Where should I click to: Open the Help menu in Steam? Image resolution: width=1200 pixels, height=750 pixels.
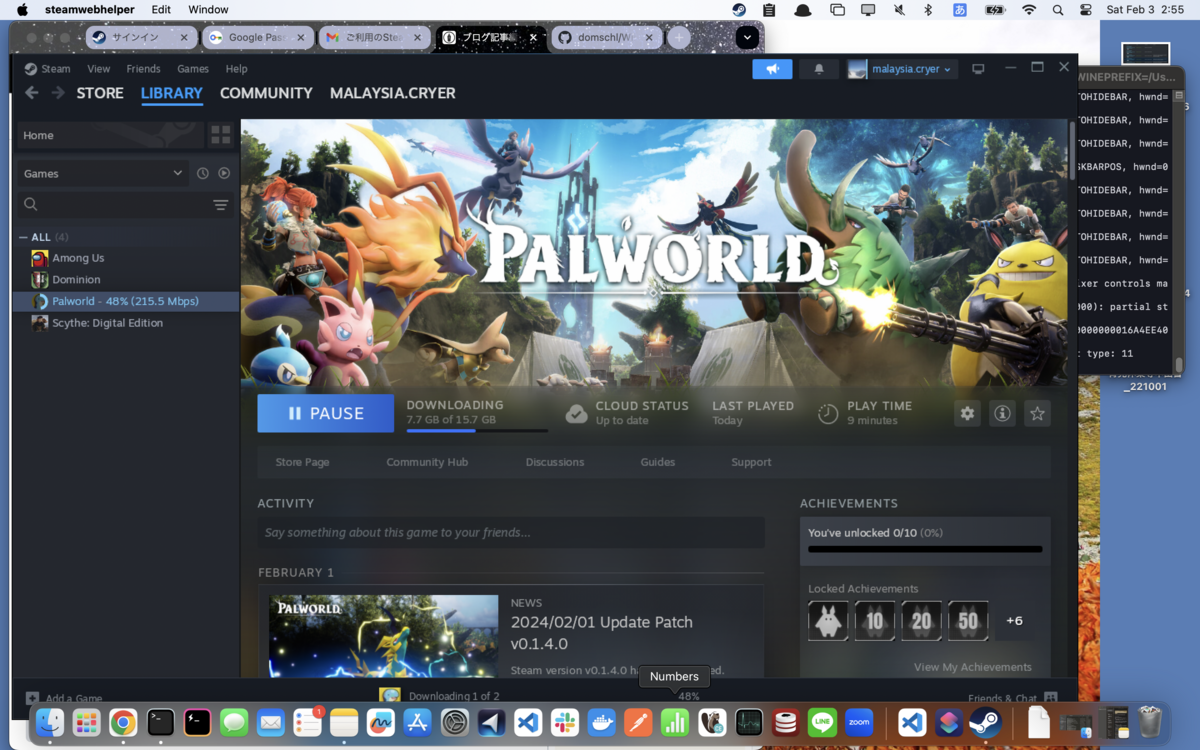coord(236,69)
